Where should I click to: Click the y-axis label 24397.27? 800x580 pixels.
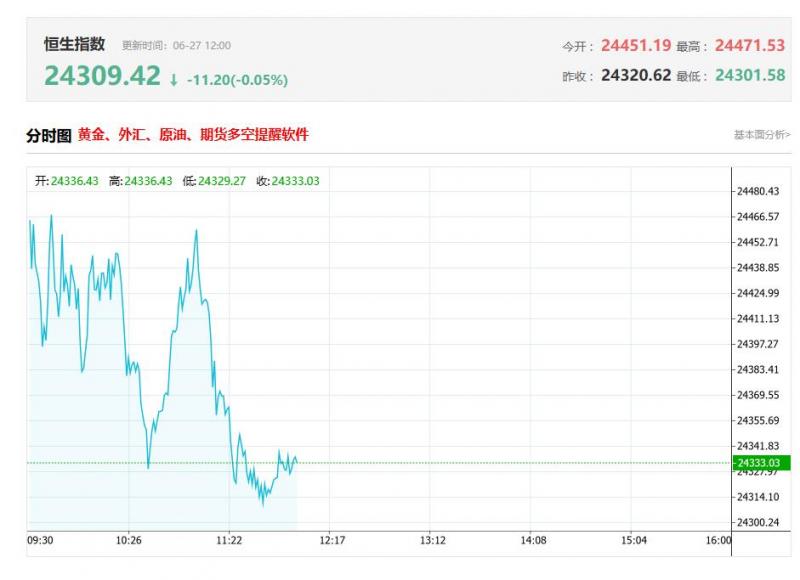point(758,344)
